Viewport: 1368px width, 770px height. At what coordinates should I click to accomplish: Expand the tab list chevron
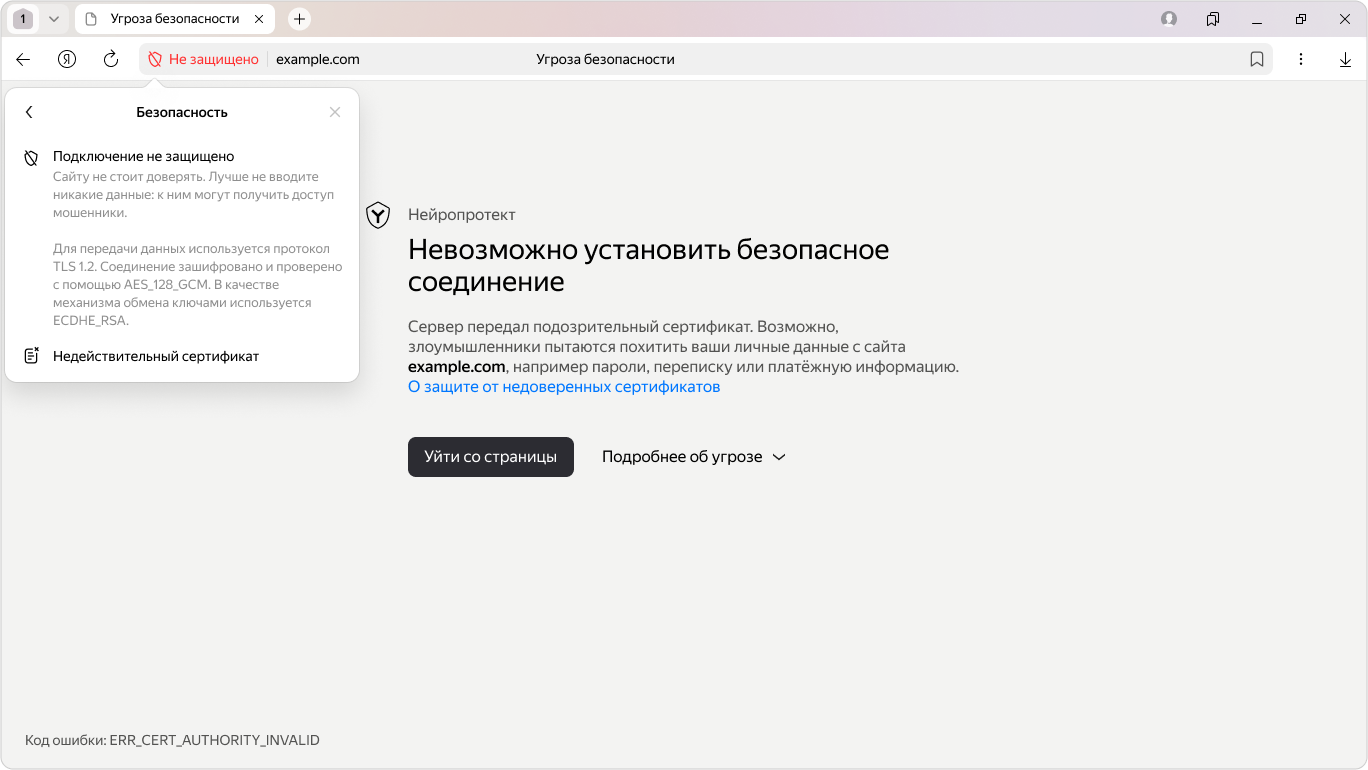[x=54, y=19]
